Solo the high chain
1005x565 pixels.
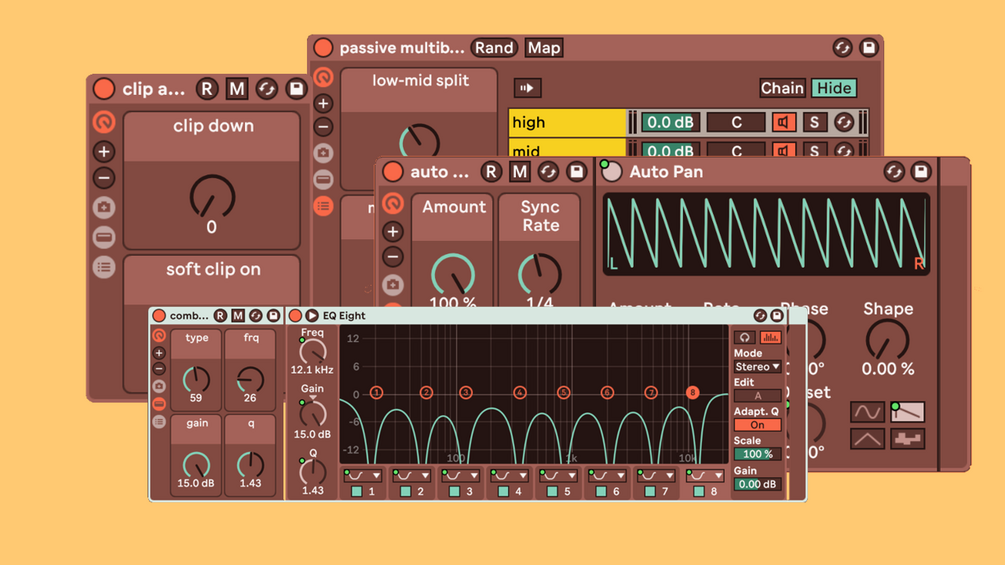(x=814, y=122)
